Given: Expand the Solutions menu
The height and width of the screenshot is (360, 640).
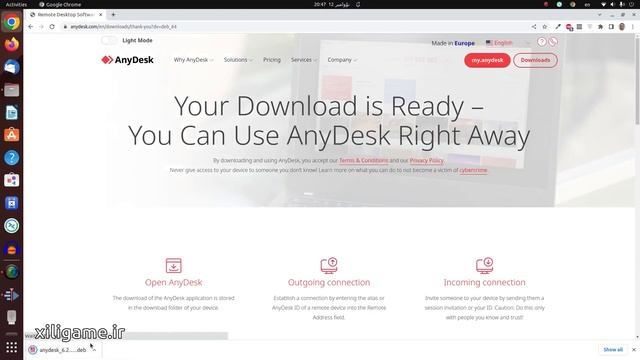Looking at the screenshot, I should [x=238, y=60].
